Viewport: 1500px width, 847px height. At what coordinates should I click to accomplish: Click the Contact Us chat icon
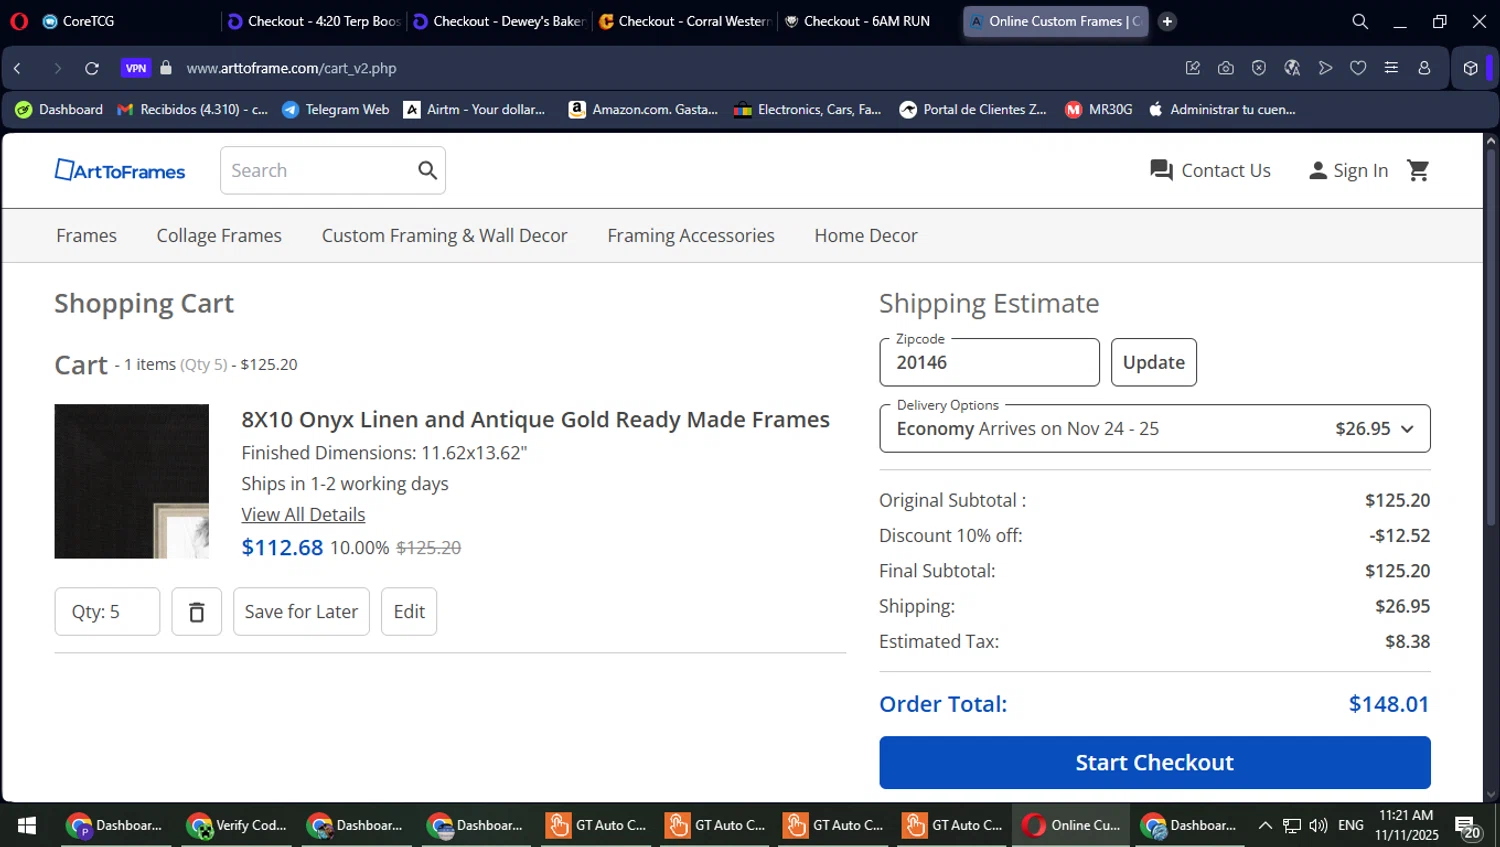coord(1161,171)
